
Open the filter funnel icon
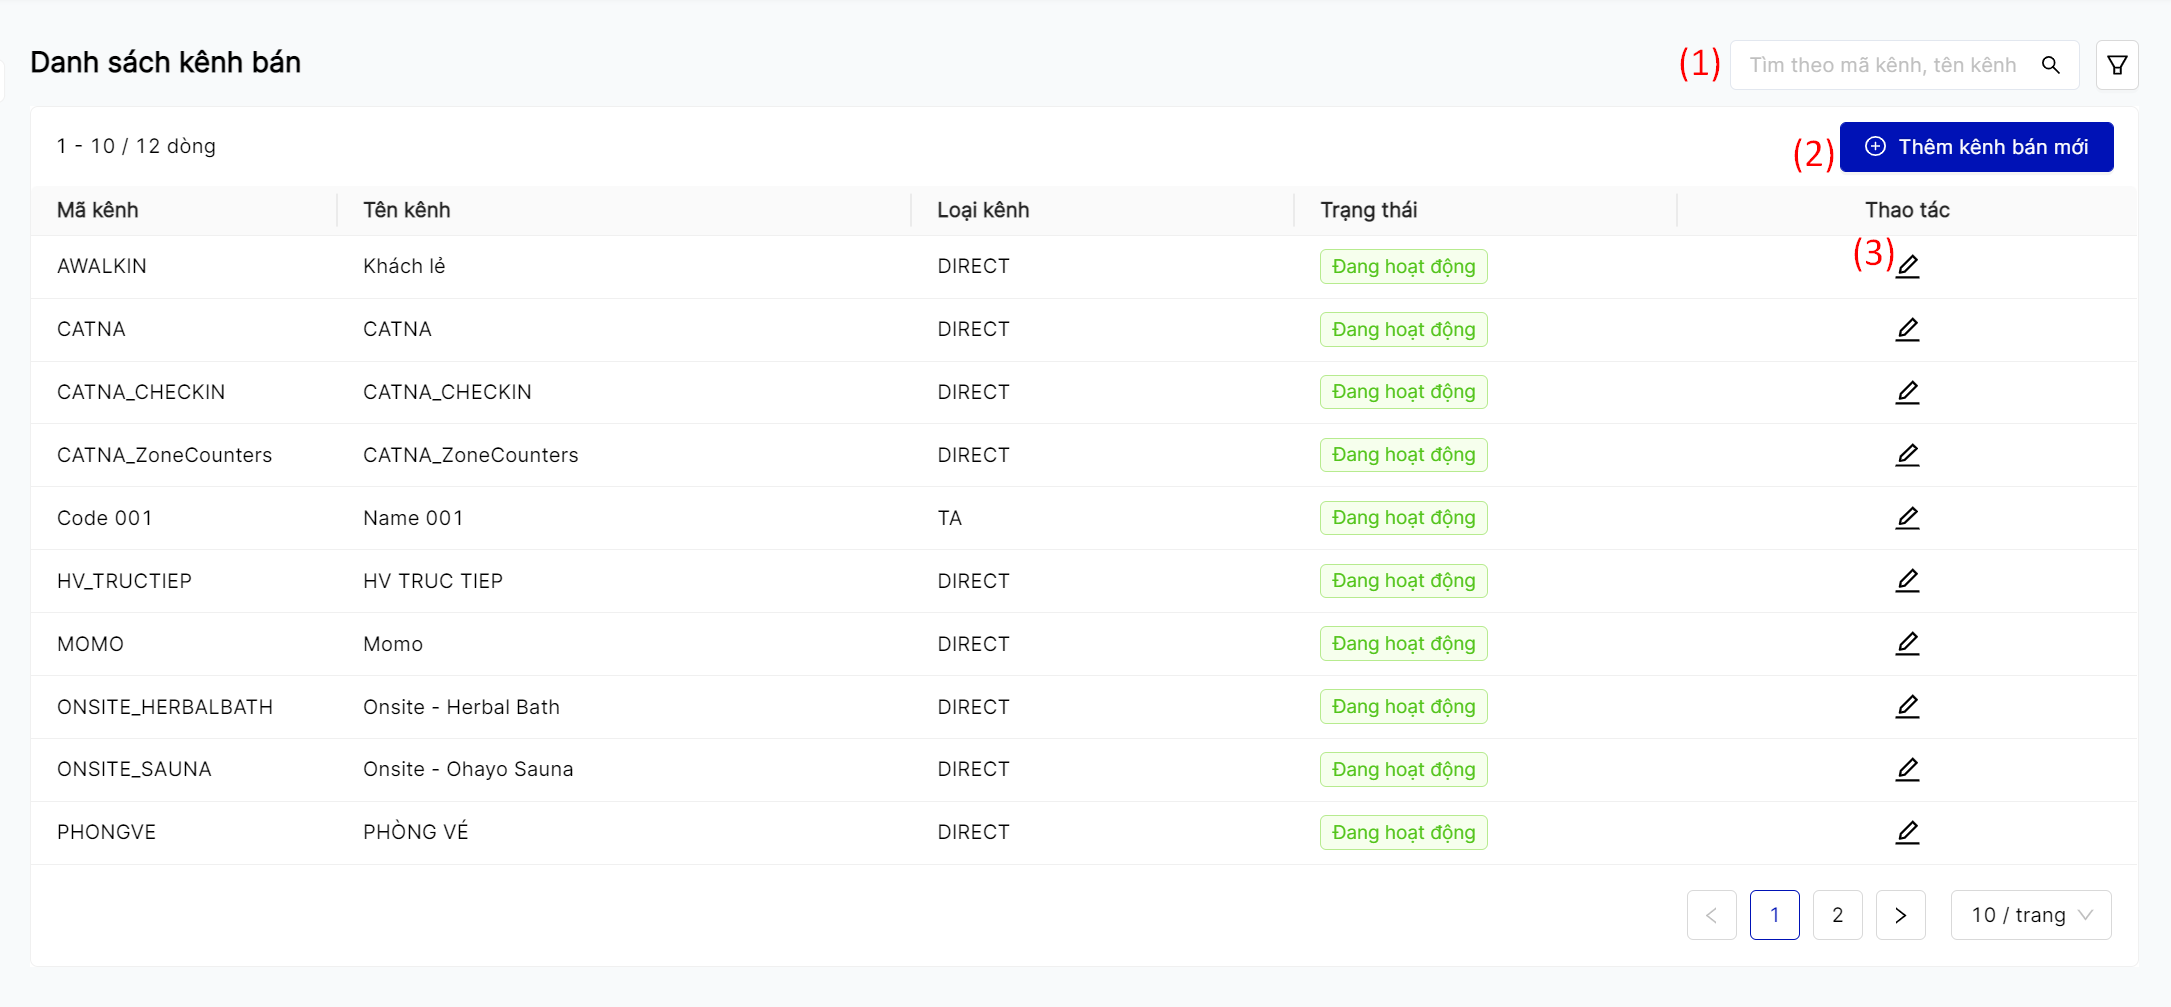2117,65
